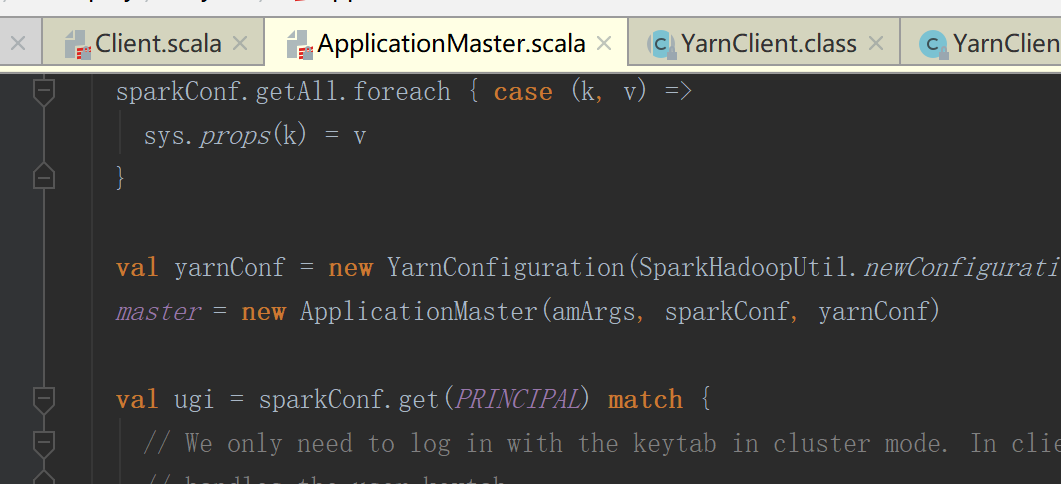Viewport: 1061px width, 484px height.
Task: Click 'props' in sys.props line
Action: pyautogui.click(x=235, y=137)
